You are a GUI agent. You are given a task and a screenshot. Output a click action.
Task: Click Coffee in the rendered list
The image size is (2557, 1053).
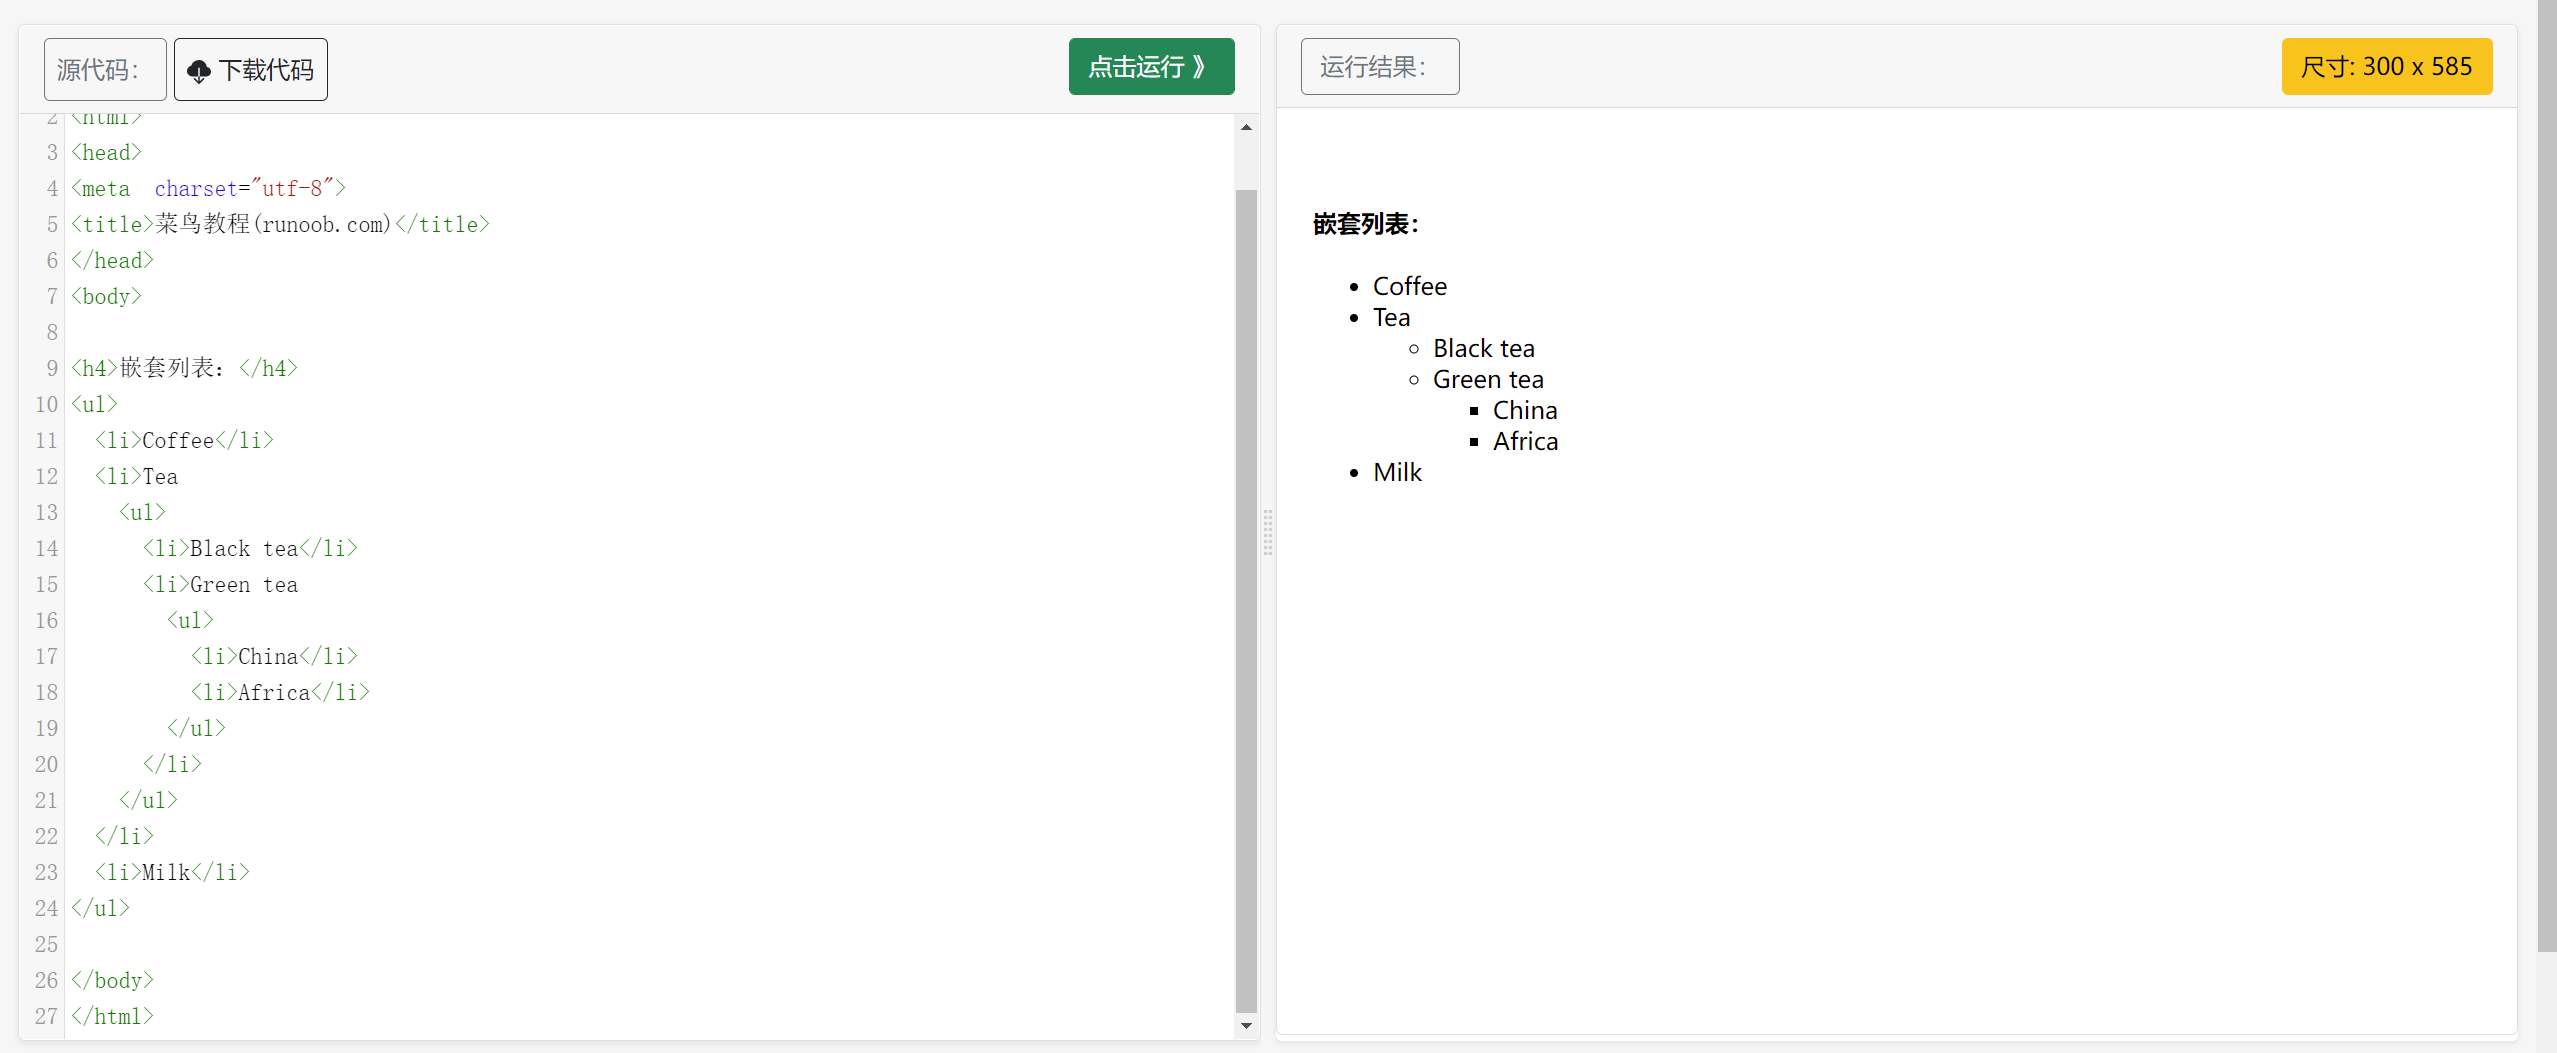point(1409,286)
